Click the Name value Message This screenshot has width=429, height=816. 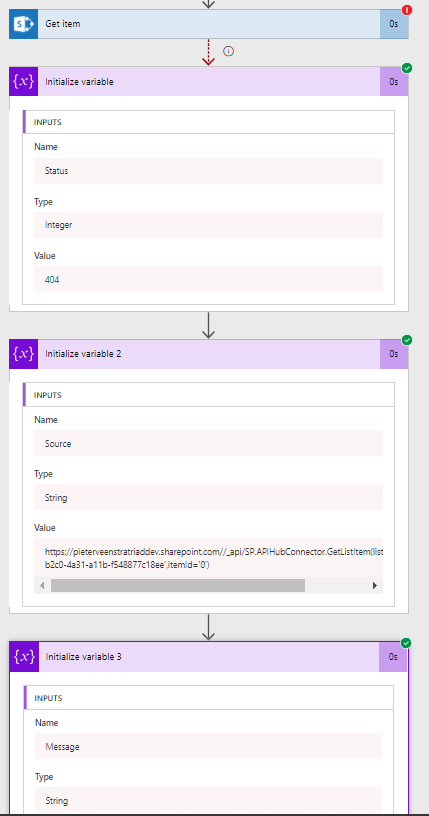pyautogui.click(x=208, y=746)
